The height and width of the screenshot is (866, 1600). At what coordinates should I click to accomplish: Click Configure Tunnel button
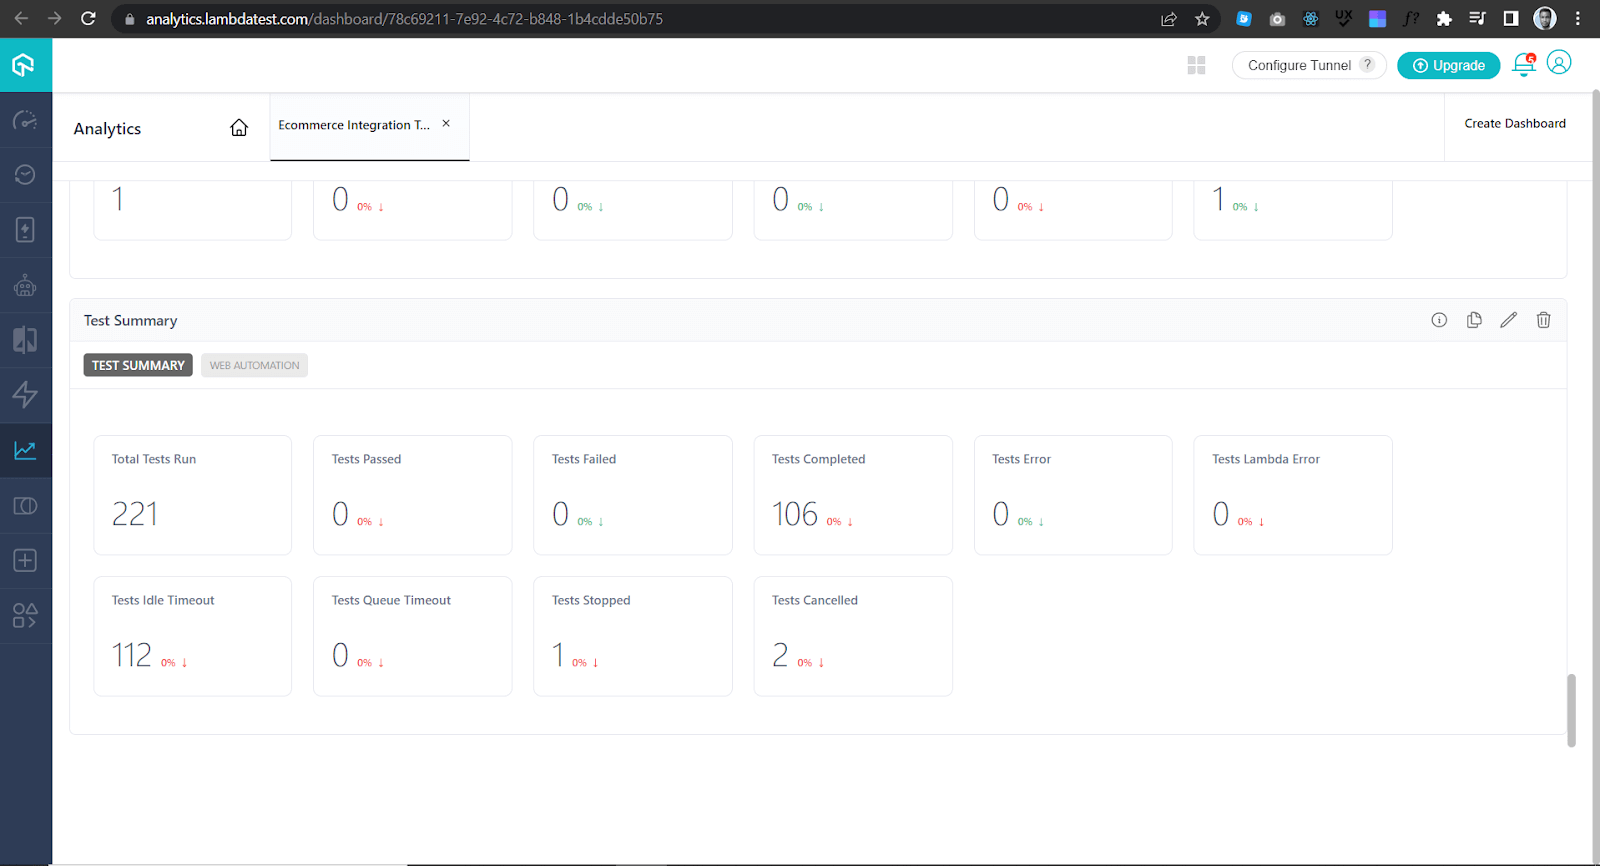pos(1309,65)
